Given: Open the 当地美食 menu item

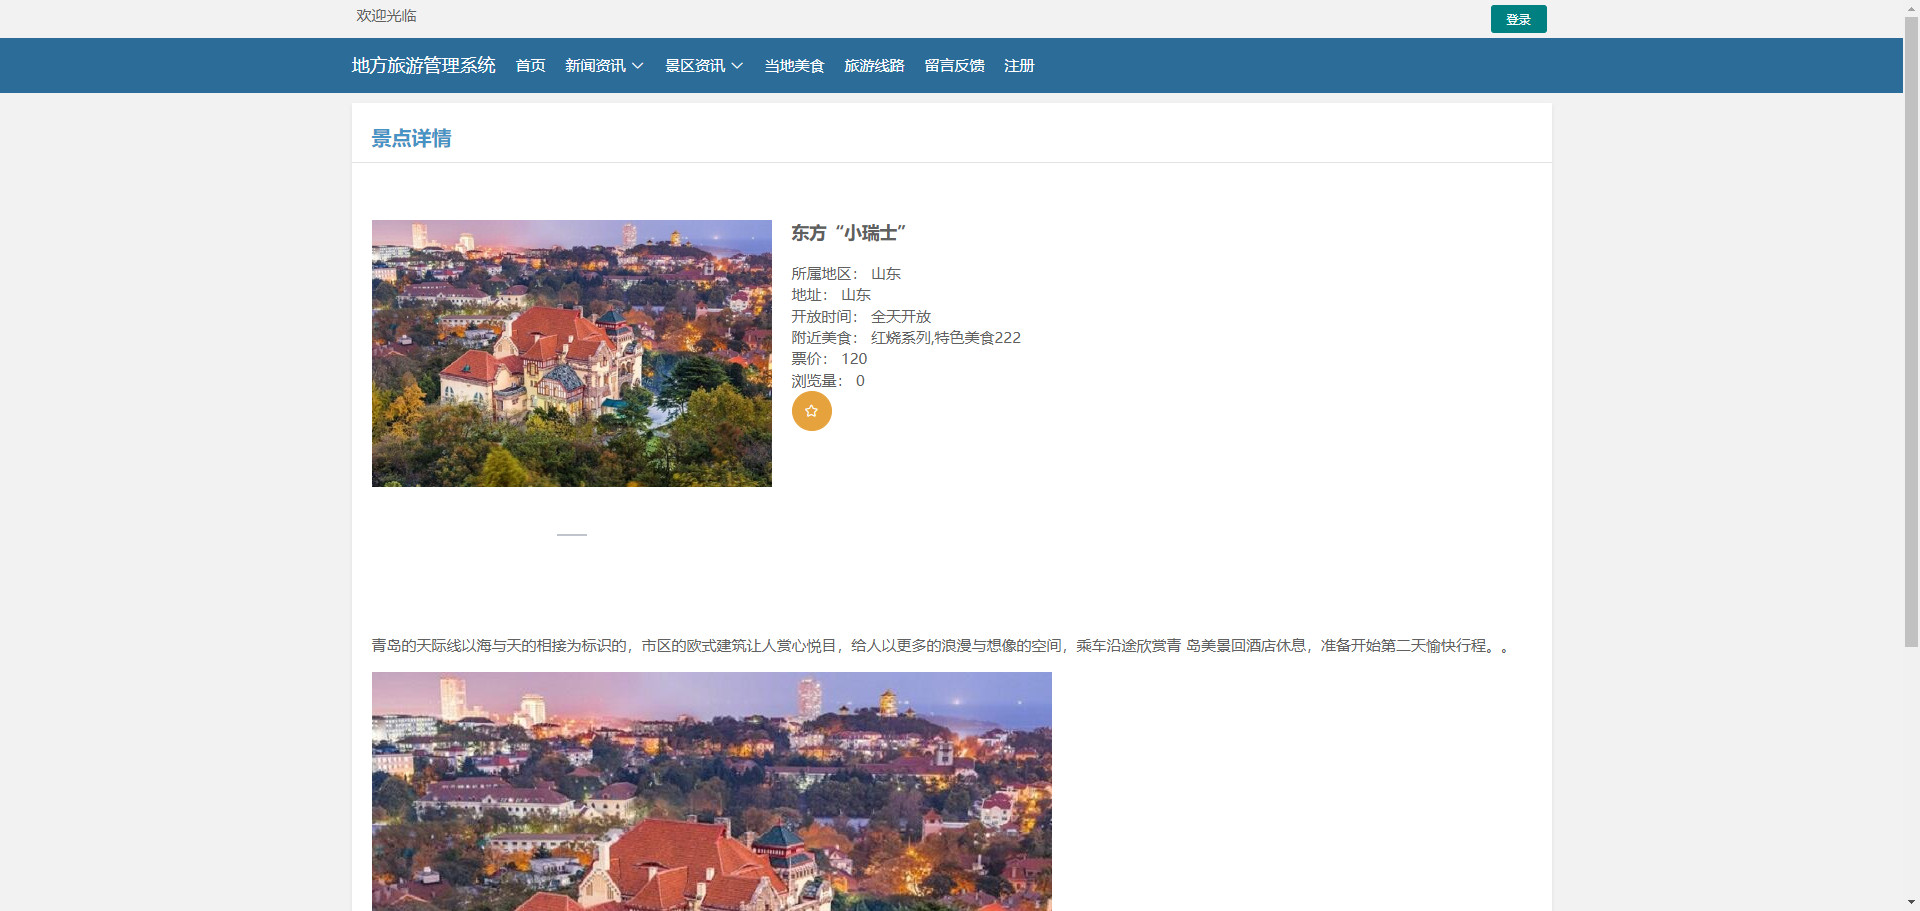Looking at the screenshot, I should pyautogui.click(x=794, y=66).
